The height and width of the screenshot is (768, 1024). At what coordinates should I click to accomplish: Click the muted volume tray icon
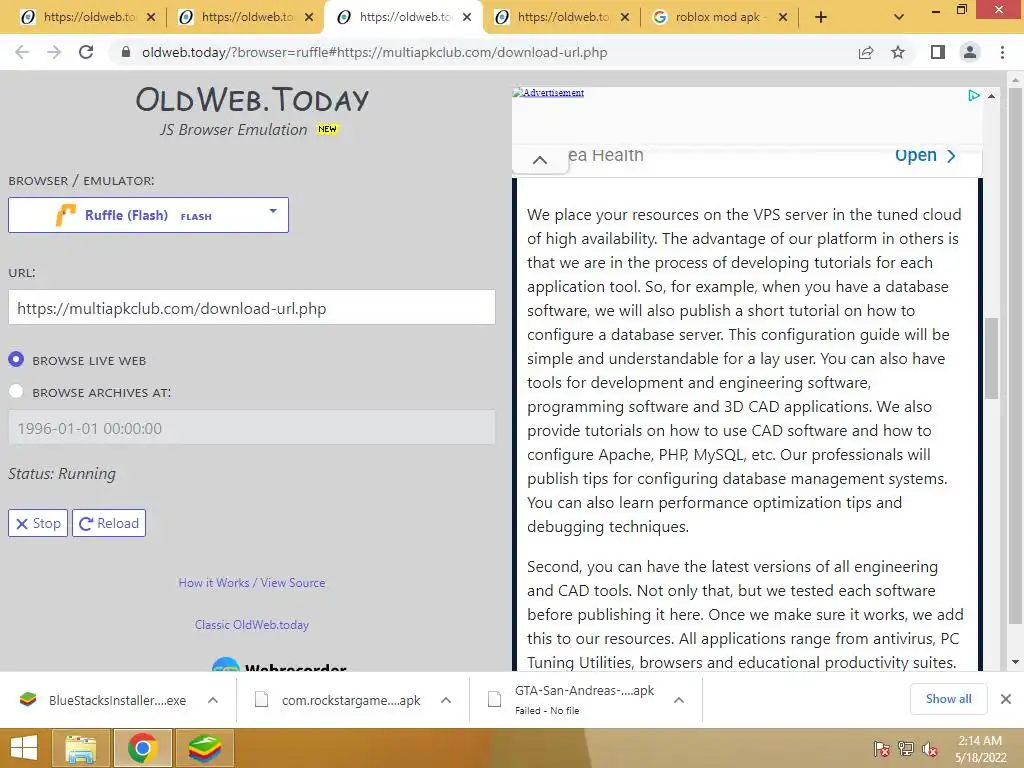click(930, 749)
